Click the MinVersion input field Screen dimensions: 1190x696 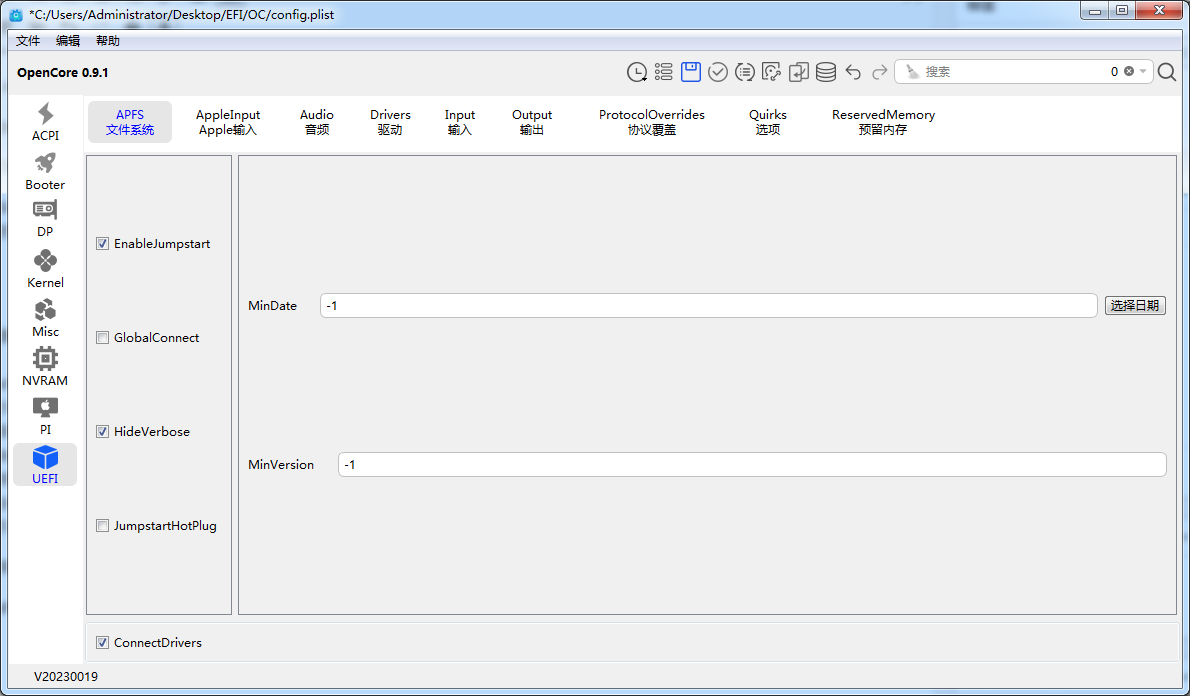click(x=751, y=465)
